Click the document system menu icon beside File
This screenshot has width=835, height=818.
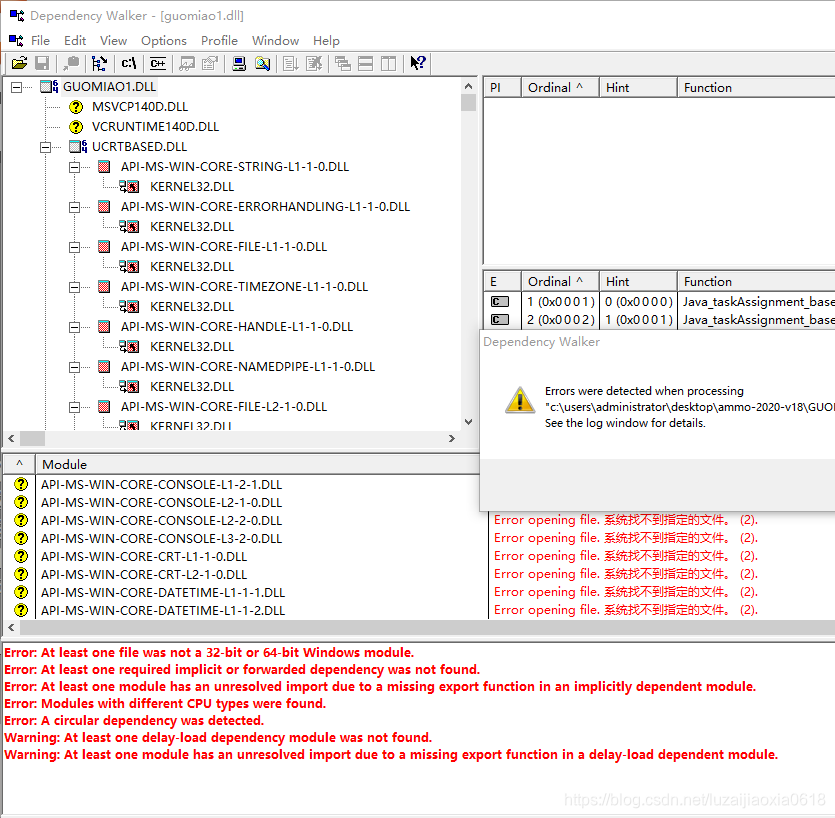pyautogui.click(x=17, y=40)
